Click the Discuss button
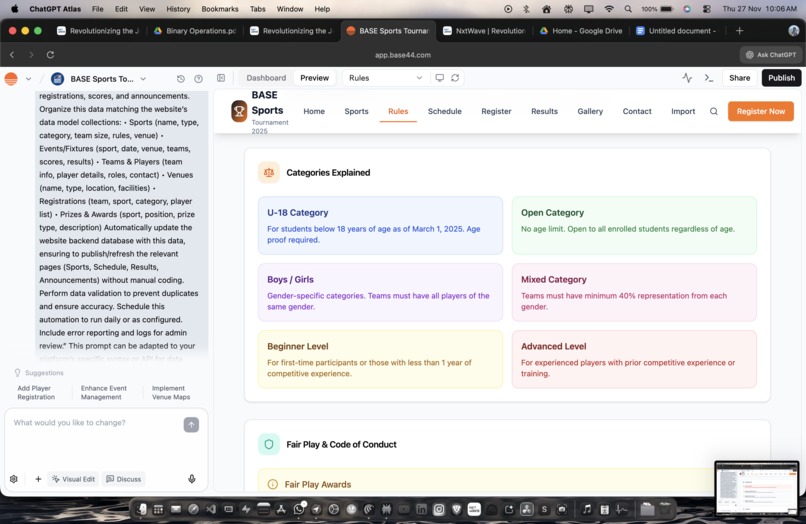Image resolution: width=806 pixels, height=524 pixels. point(123,479)
